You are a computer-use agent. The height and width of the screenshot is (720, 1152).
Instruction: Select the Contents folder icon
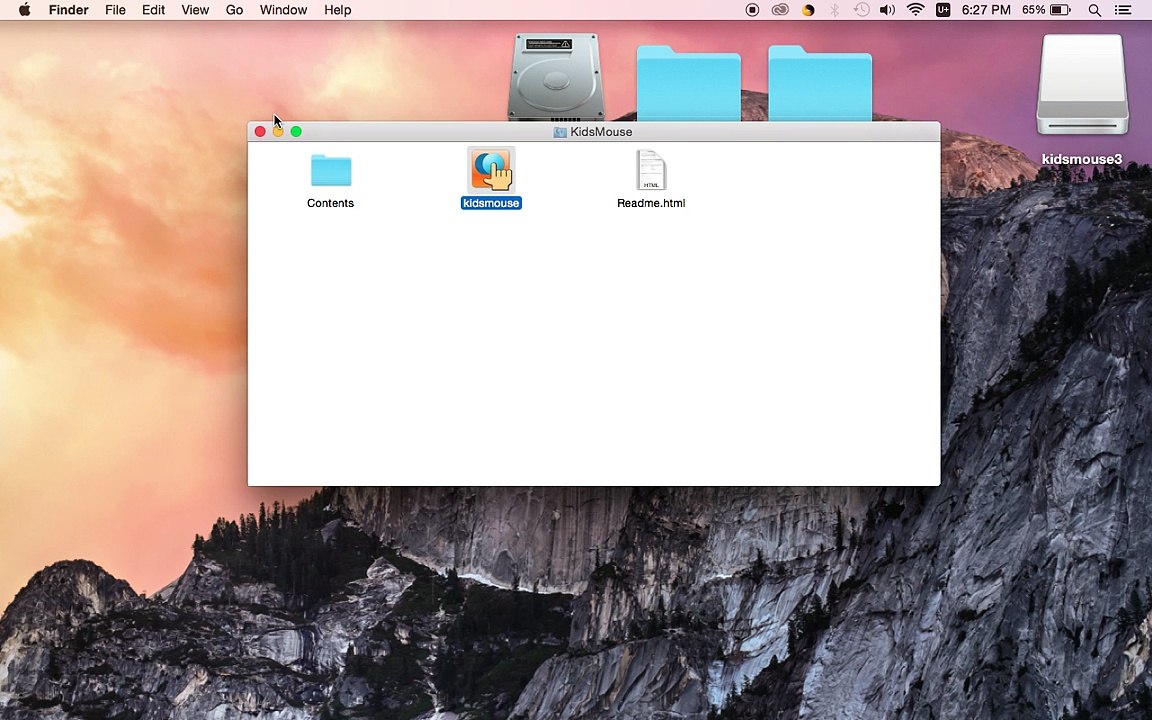pyautogui.click(x=331, y=170)
